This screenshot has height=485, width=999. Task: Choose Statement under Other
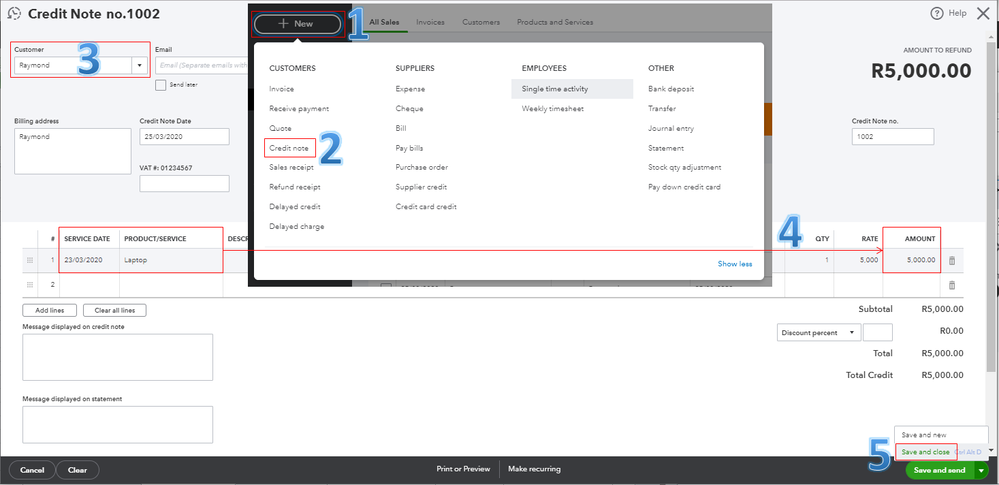[x=666, y=148]
